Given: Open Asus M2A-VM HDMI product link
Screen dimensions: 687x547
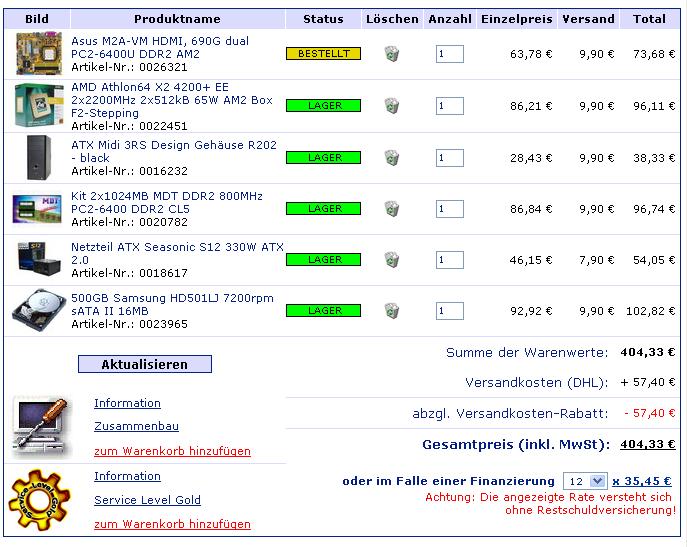Looking at the screenshot, I should click(x=160, y=47).
